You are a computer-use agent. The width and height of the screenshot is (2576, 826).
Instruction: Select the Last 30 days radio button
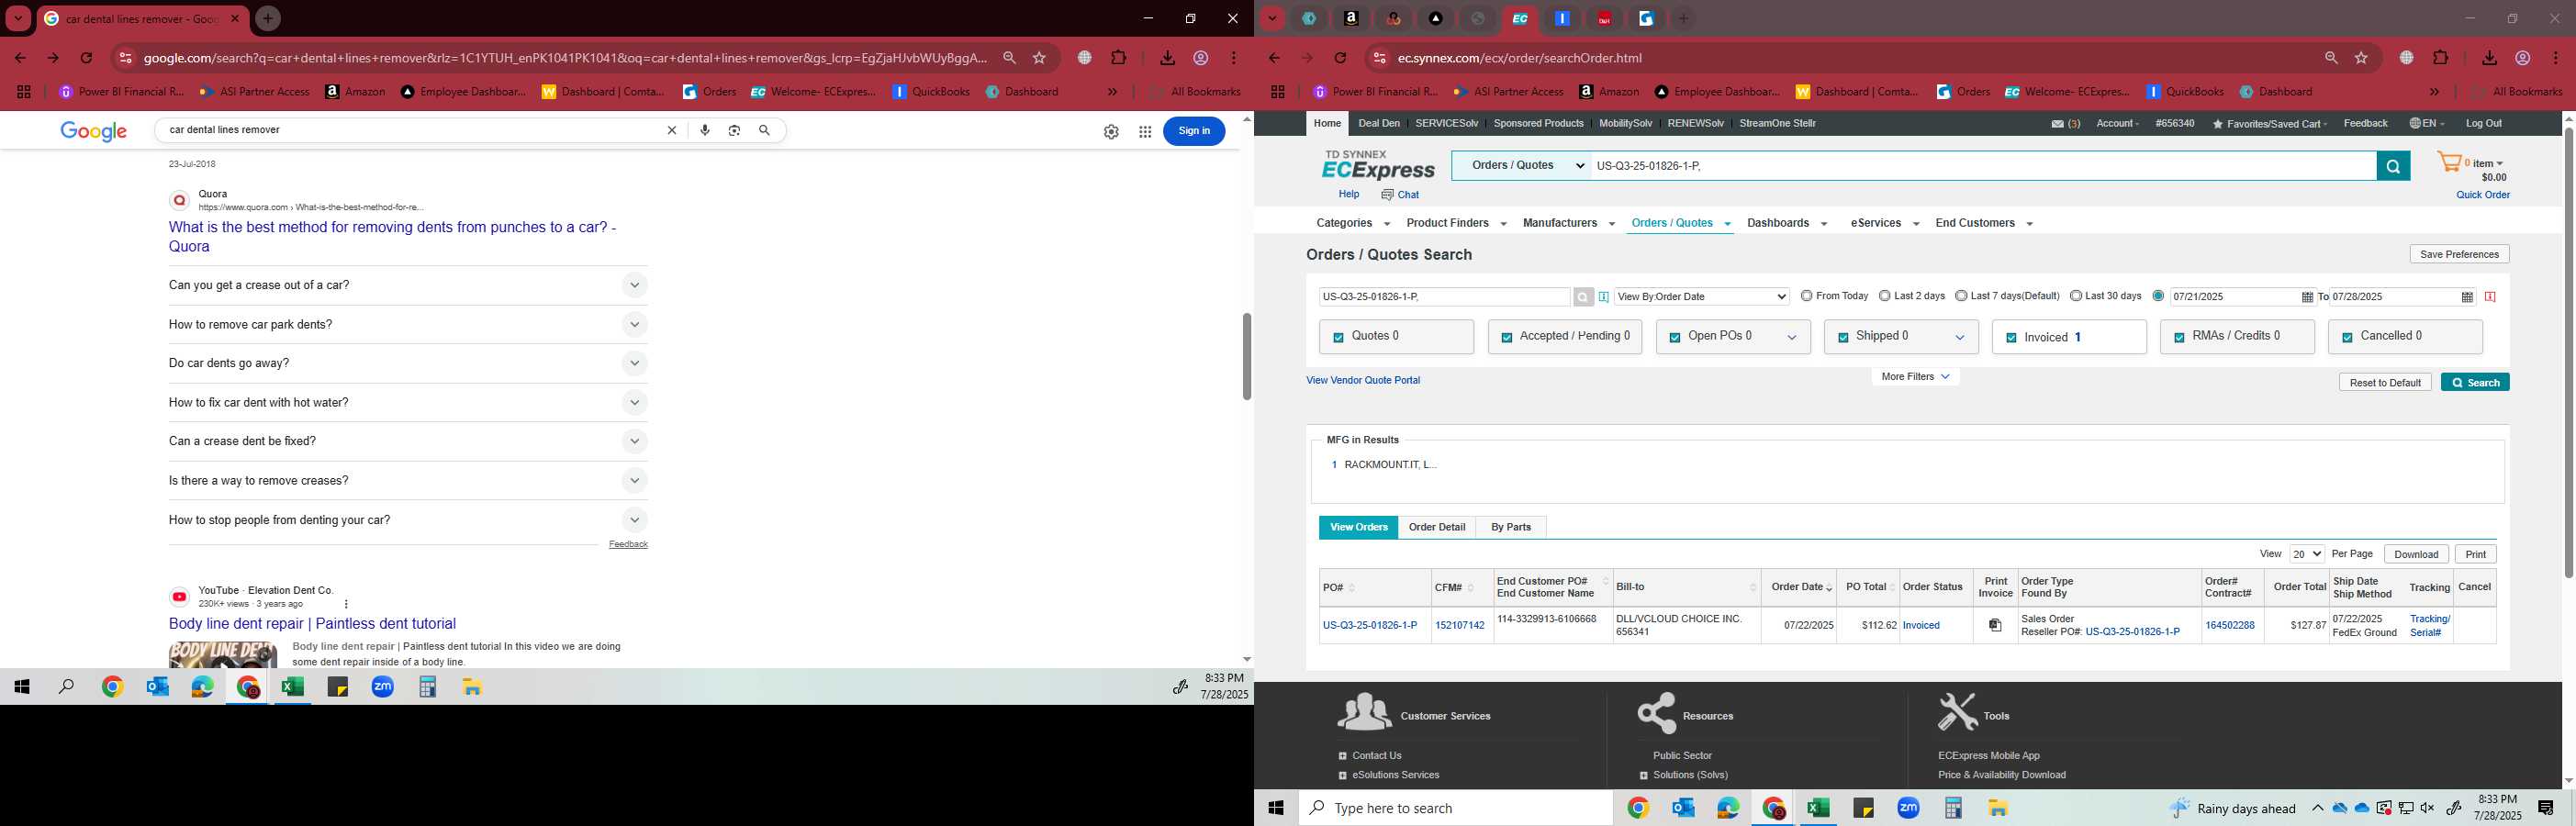click(2076, 296)
